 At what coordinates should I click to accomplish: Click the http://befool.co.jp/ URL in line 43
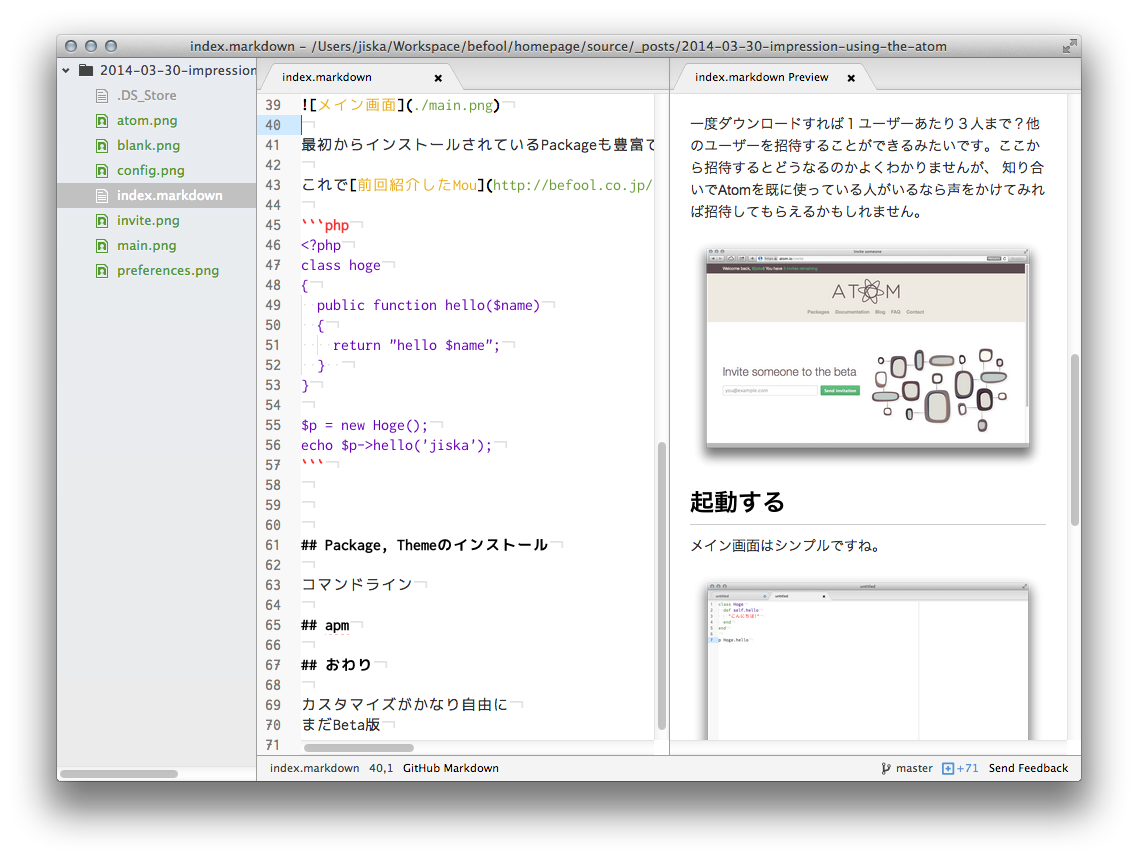572,185
